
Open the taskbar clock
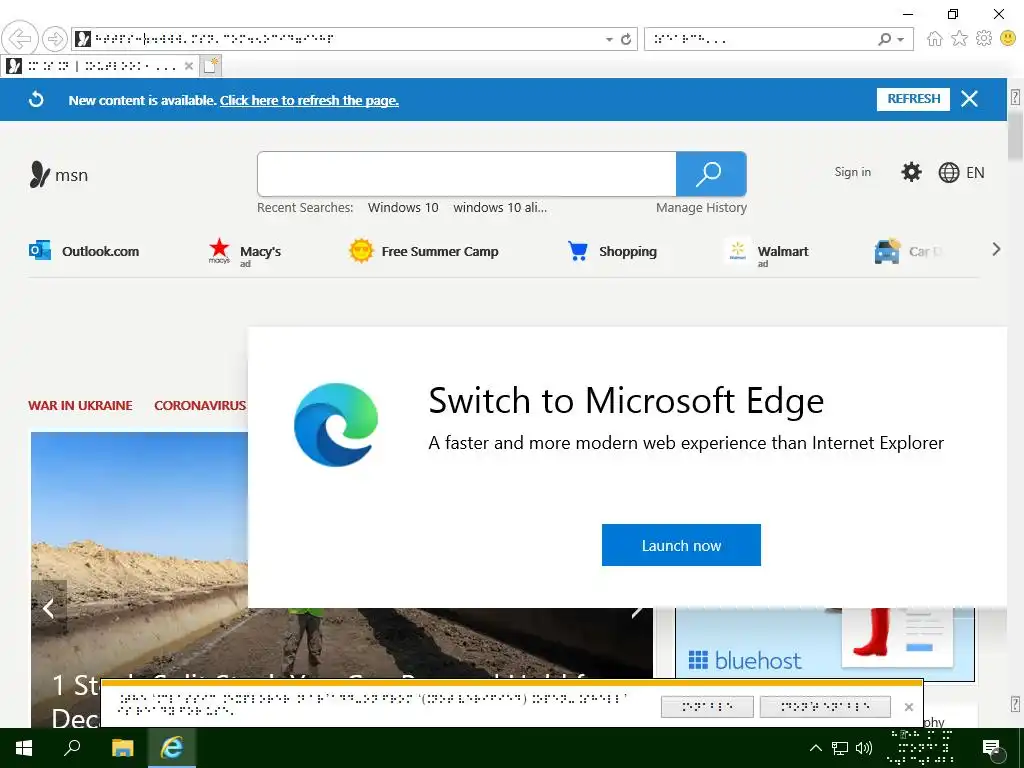click(921, 748)
